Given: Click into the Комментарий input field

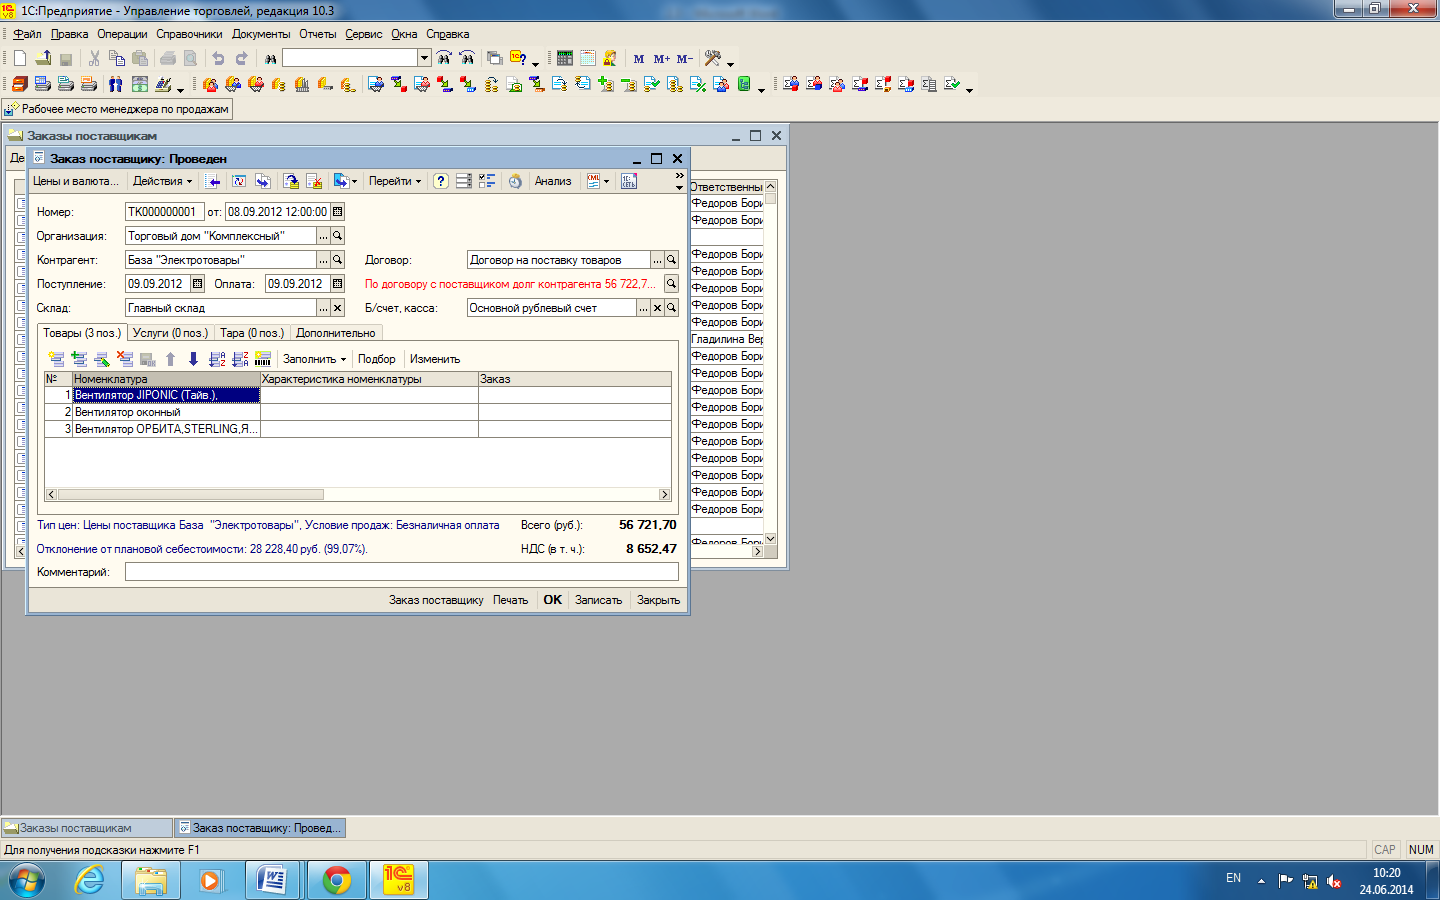Looking at the screenshot, I should click(x=402, y=572).
